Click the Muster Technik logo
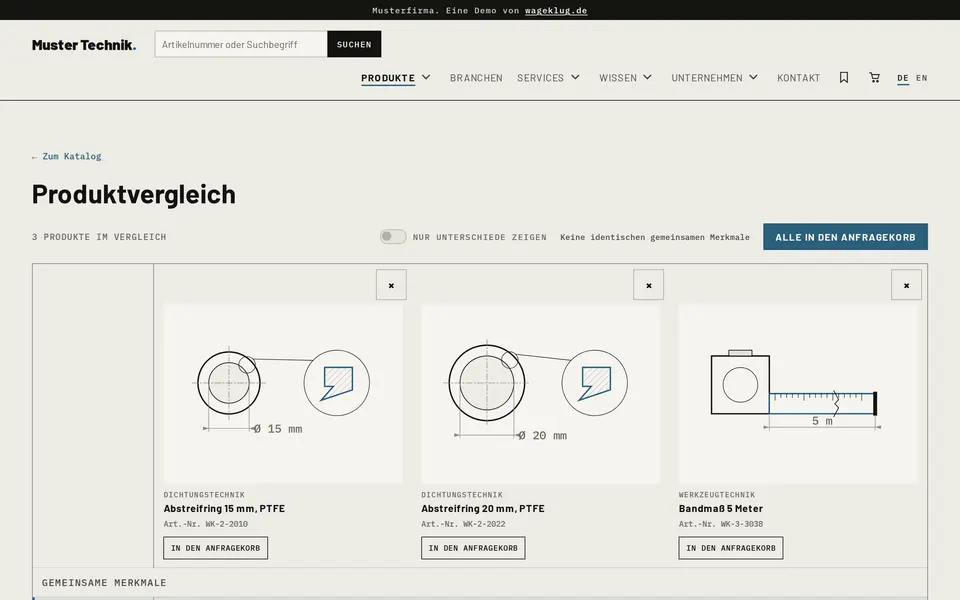 pyautogui.click(x=84, y=45)
